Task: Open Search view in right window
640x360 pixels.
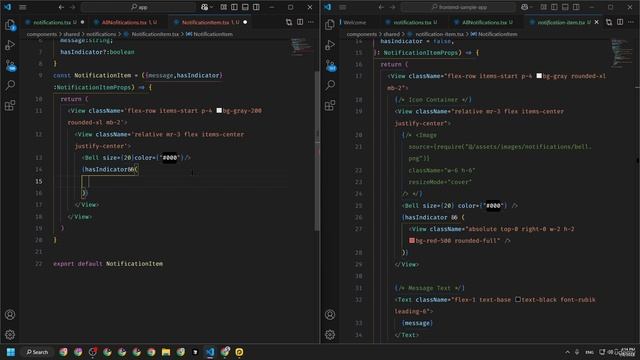Action: pyautogui.click(x=330, y=85)
